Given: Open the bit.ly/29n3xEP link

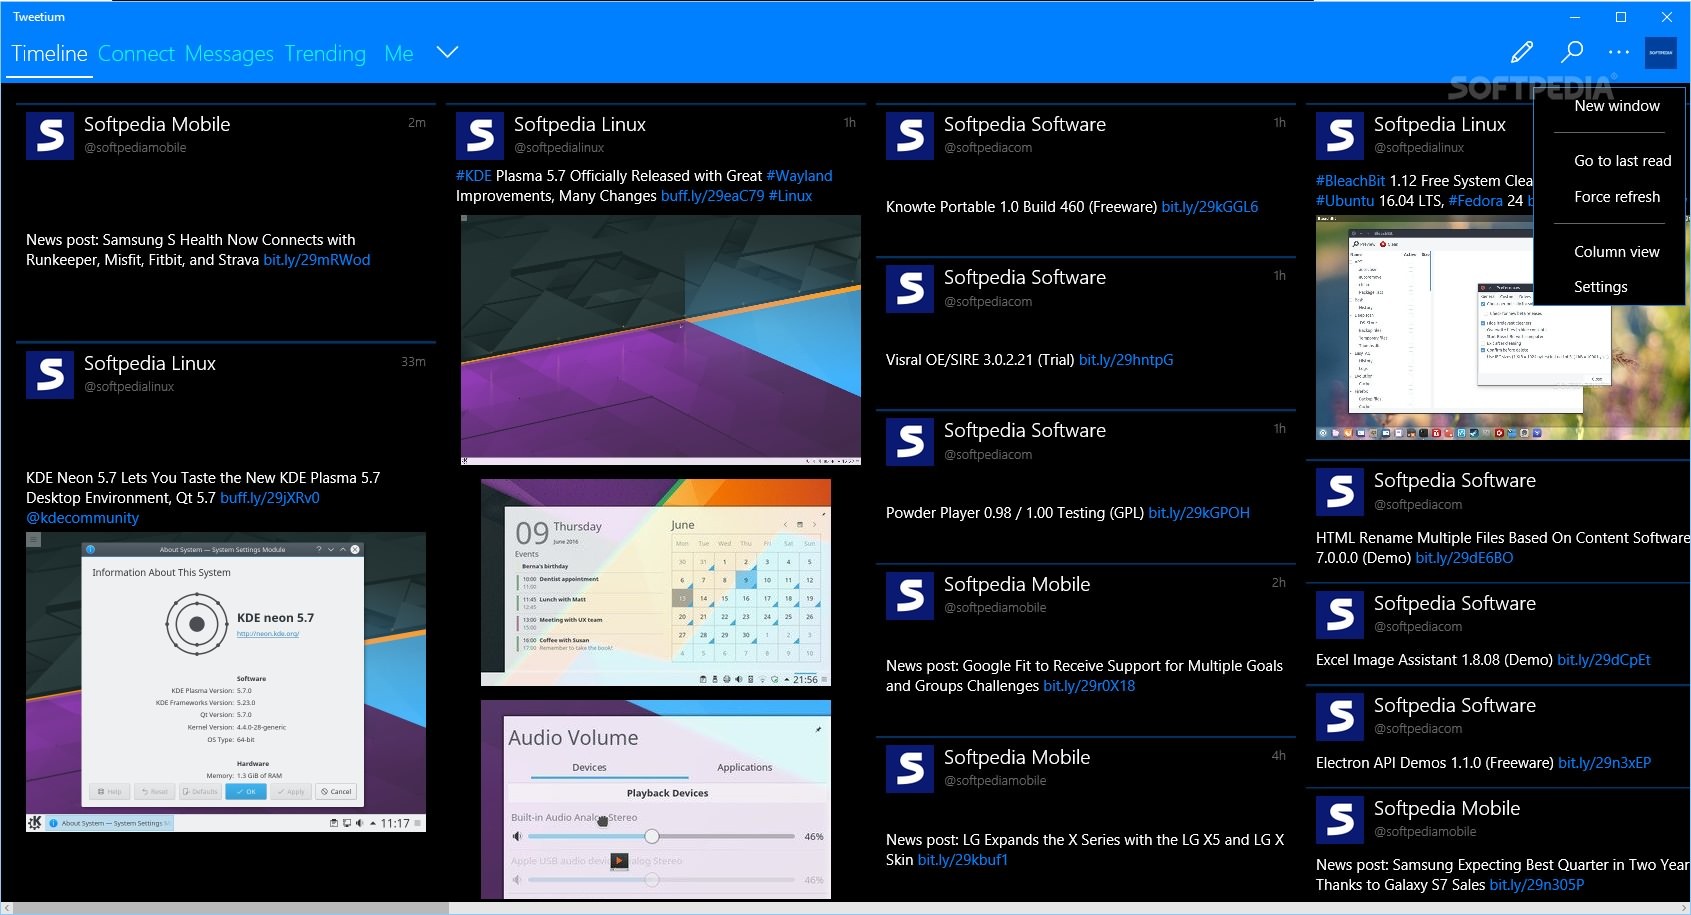Looking at the screenshot, I should pos(1605,763).
